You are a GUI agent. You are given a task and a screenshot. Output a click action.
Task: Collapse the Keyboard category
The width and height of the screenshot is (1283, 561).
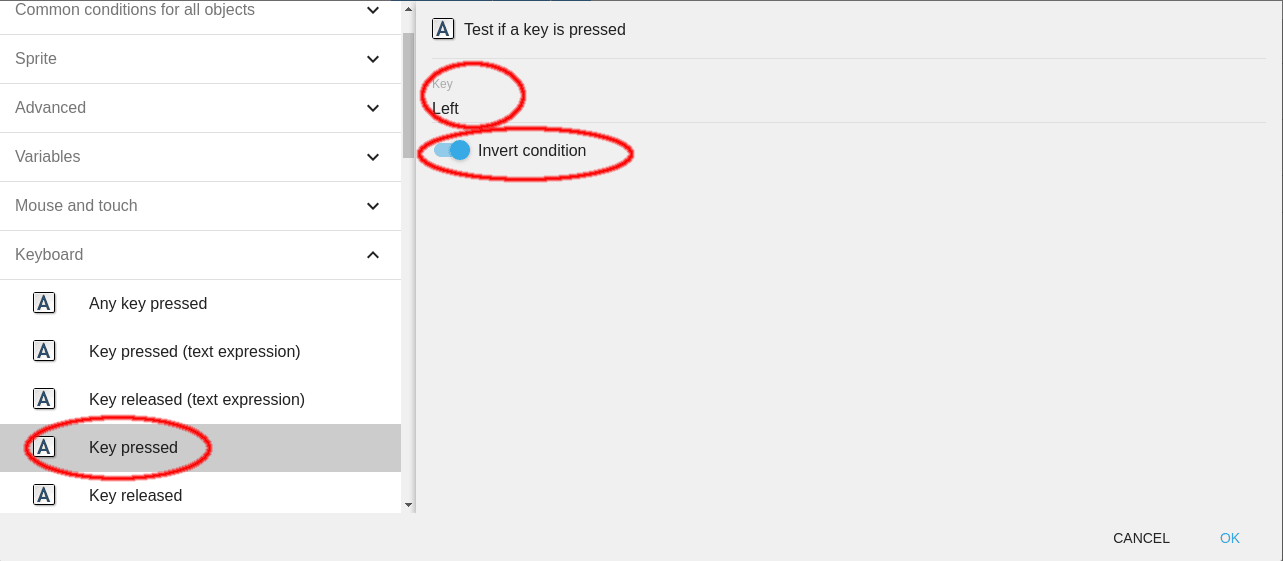[x=373, y=255]
